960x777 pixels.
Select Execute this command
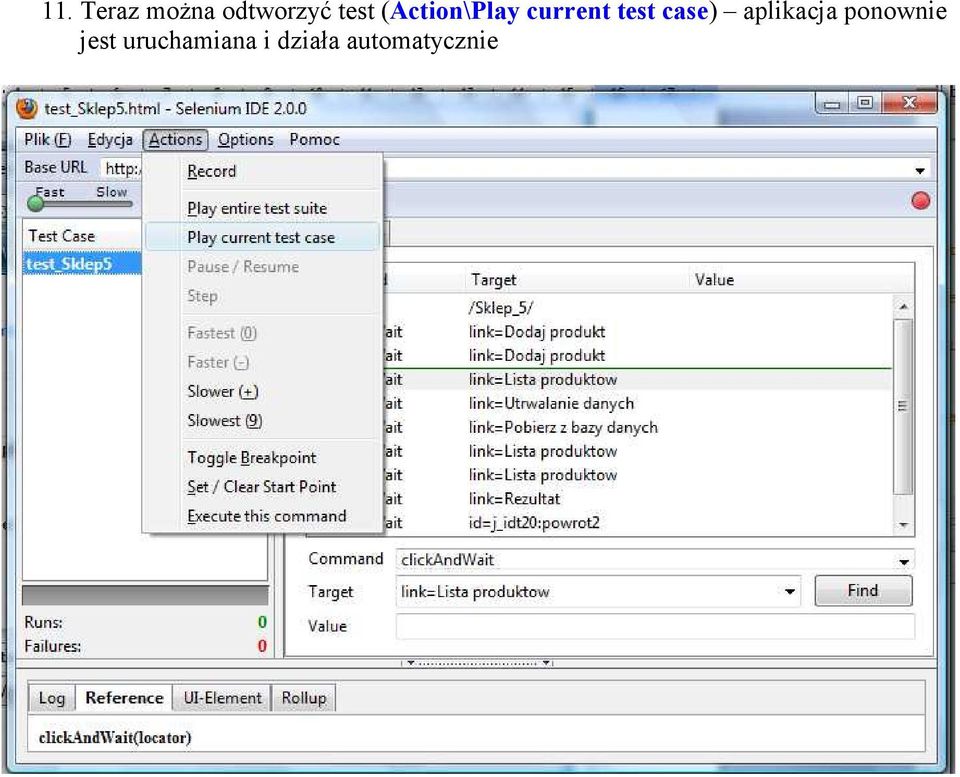pos(263,516)
